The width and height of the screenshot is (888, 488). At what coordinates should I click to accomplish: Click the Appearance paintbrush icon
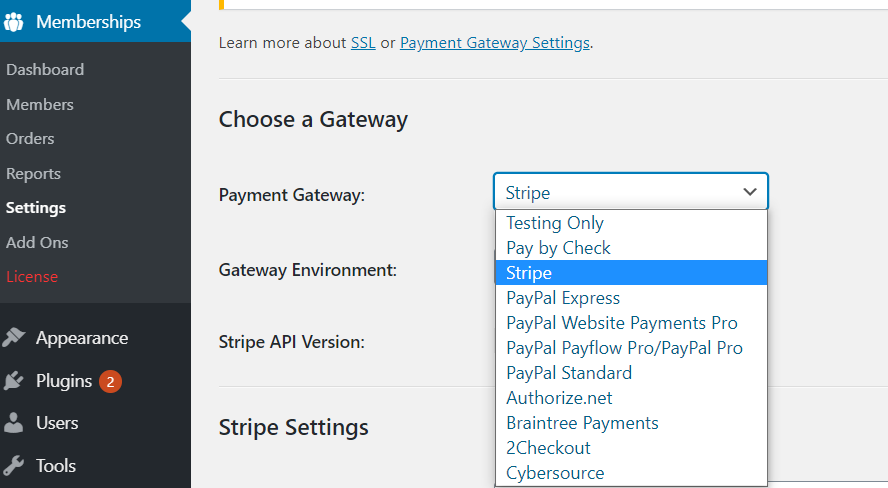click(14, 337)
